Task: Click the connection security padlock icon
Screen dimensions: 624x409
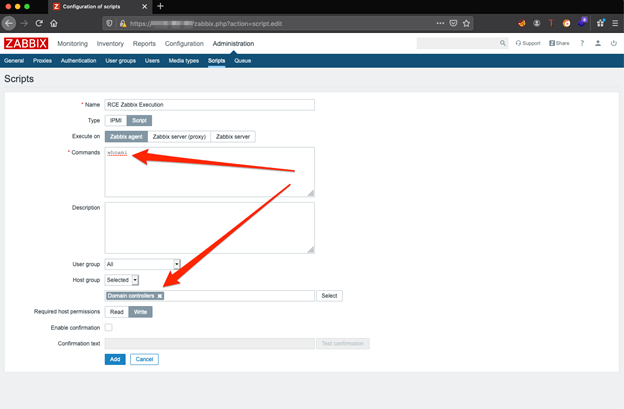Action: [x=123, y=23]
